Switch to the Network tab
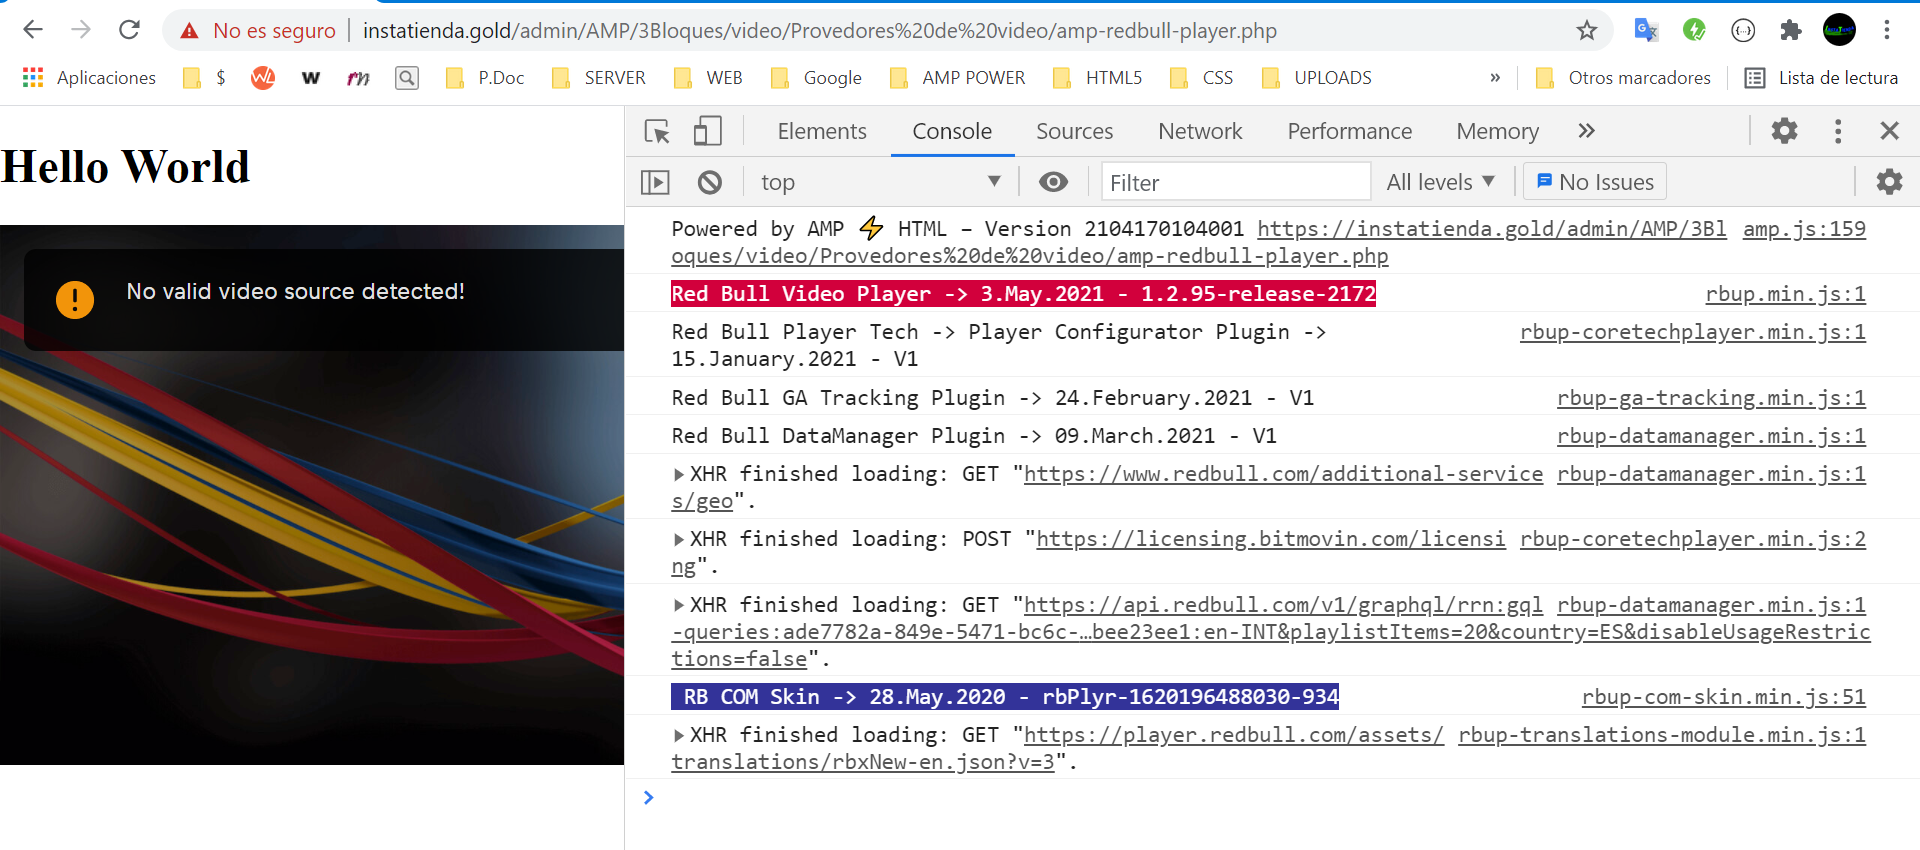The height and width of the screenshot is (850, 1920). [1200, 131]
